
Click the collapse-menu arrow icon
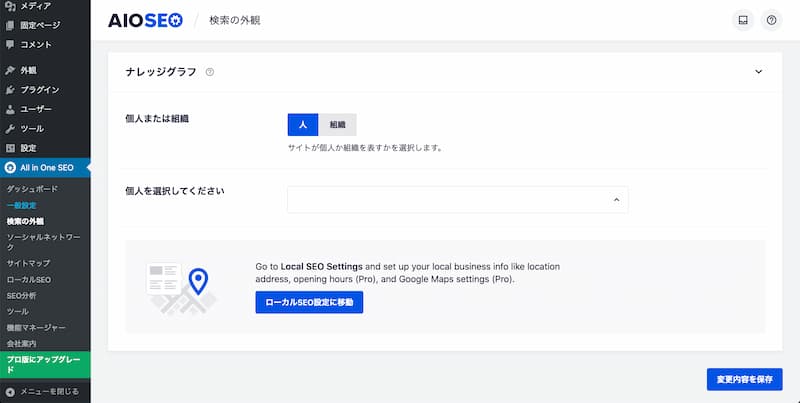(10, 392)
